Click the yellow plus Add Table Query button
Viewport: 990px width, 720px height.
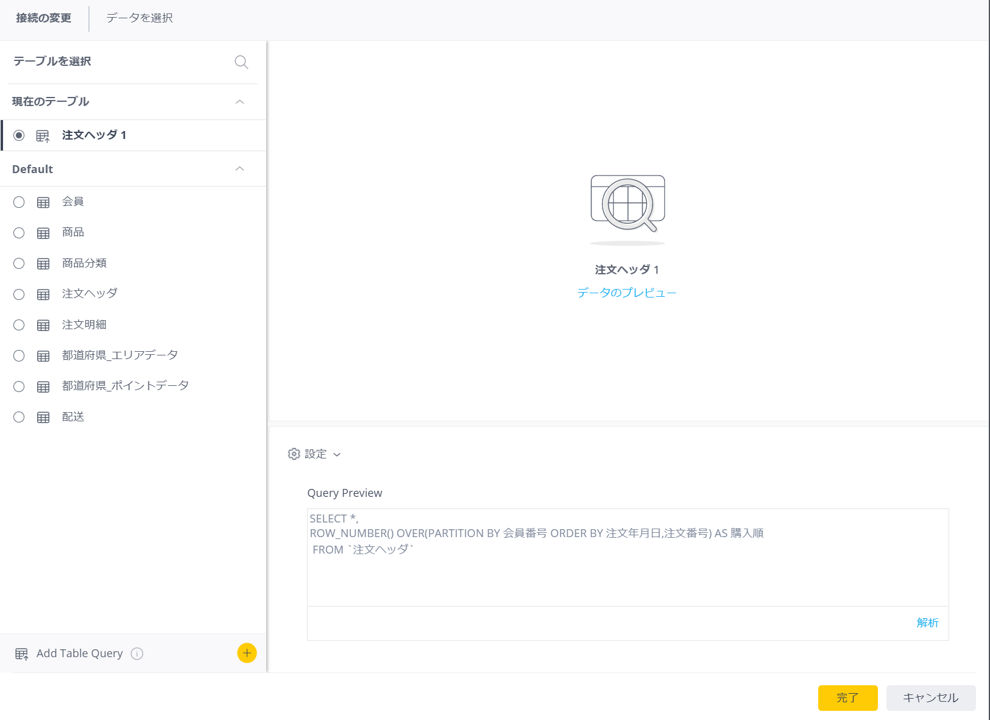[x=247, y=653]
